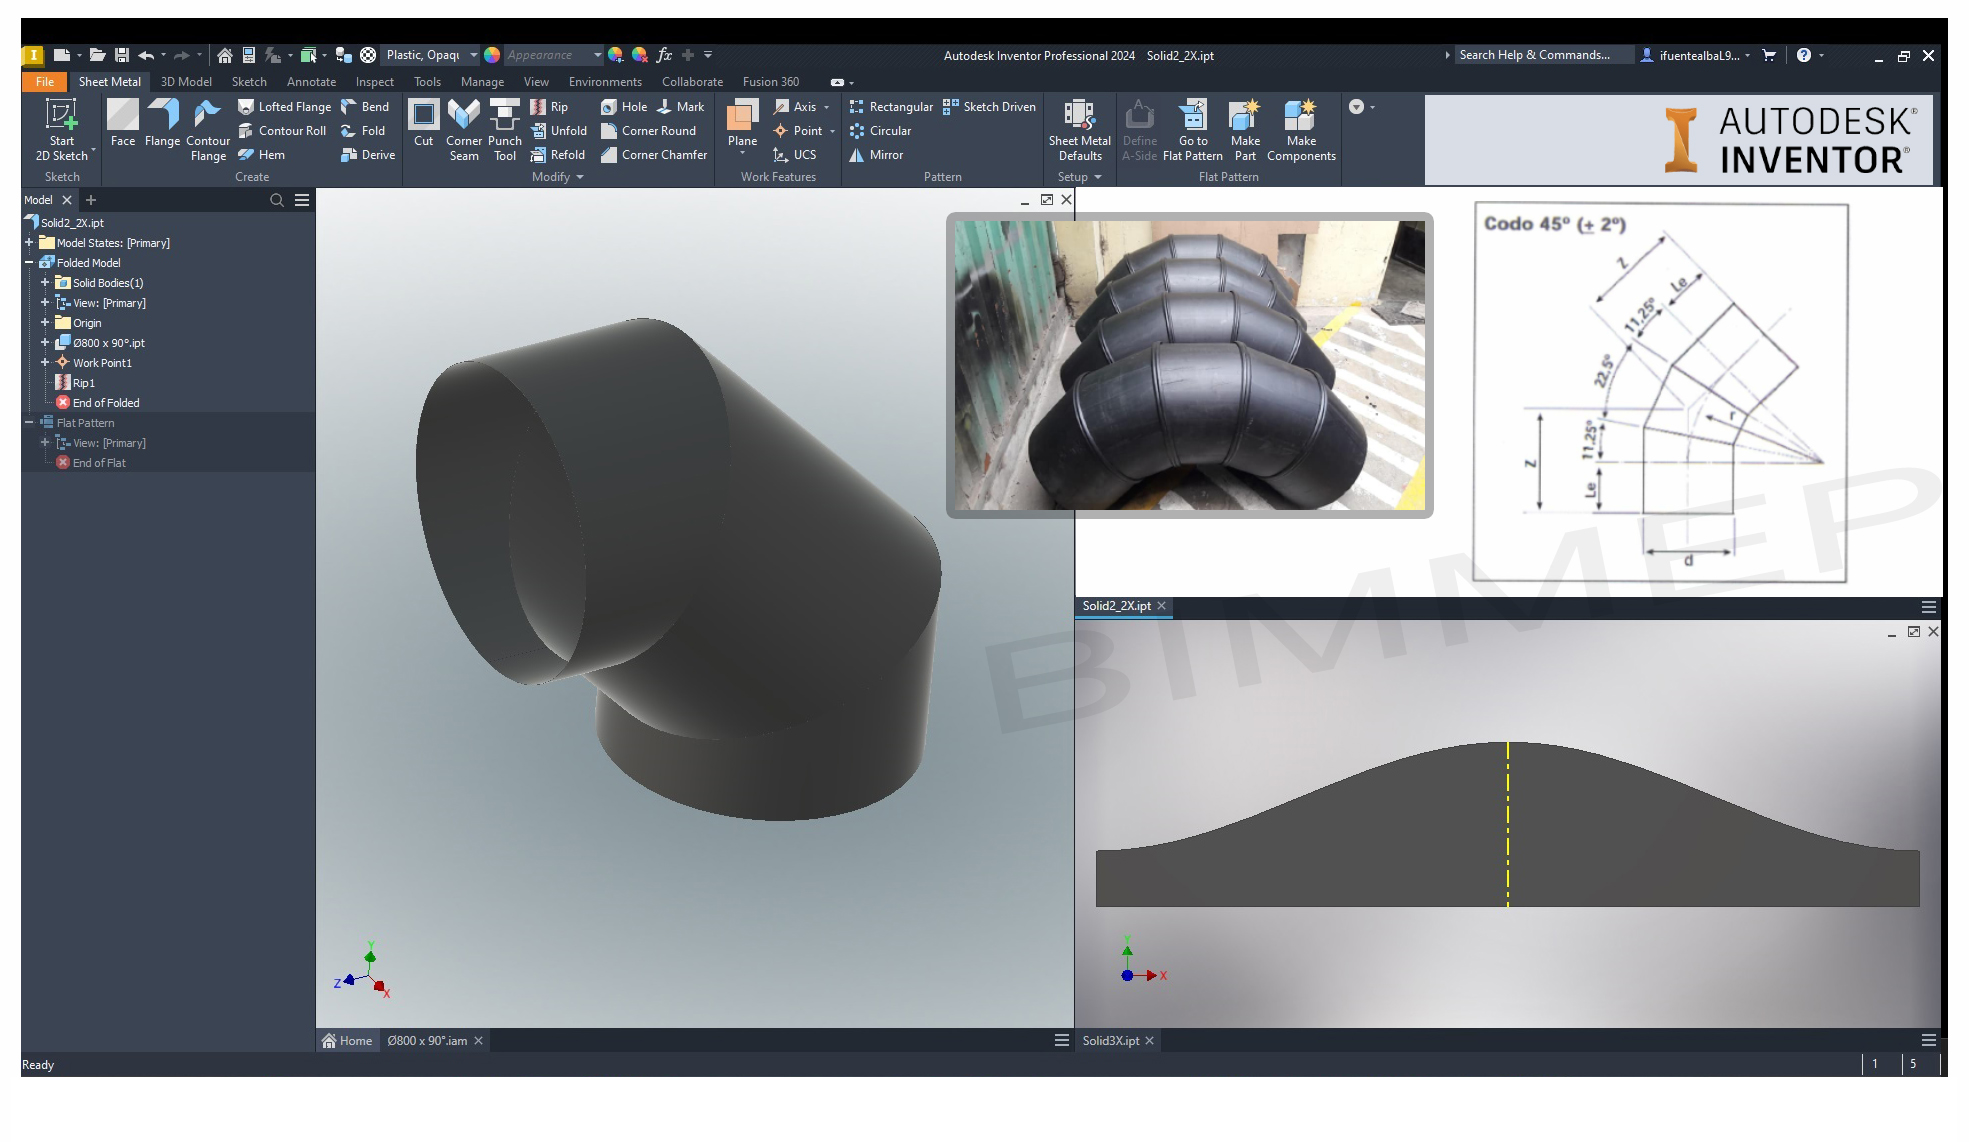The image size is (1969, 1142).
Task: Switch to the 3D Model tab
Action: 186,82
